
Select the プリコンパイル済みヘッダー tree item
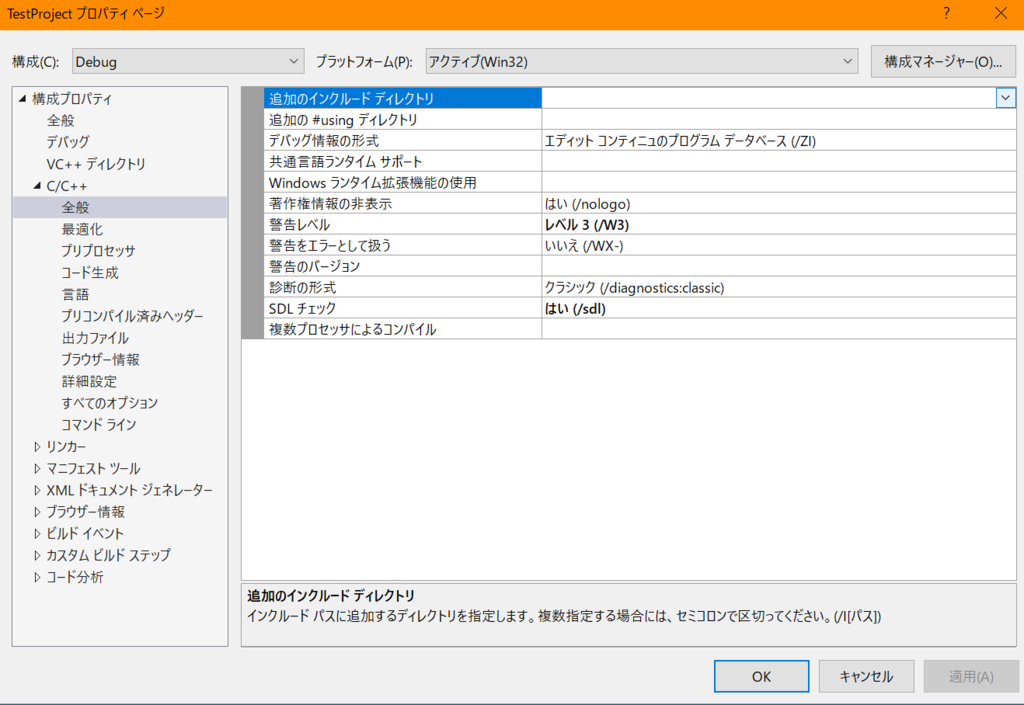[x=133, y=316]
